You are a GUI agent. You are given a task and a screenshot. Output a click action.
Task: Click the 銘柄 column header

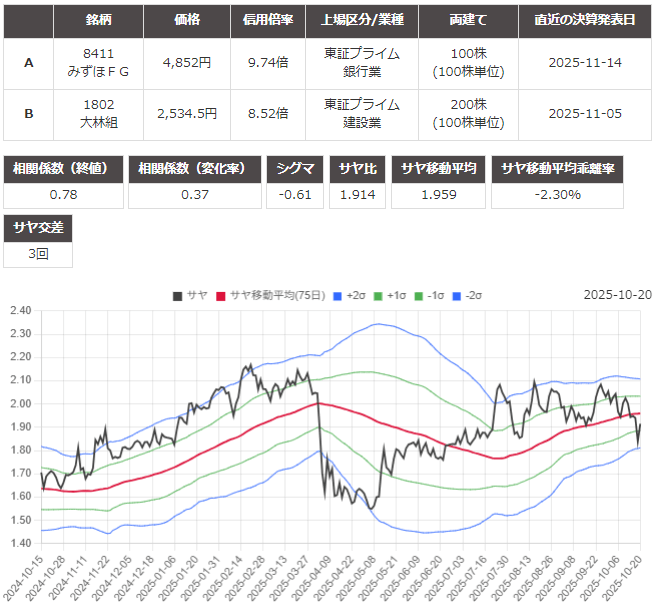pos(98,20)
